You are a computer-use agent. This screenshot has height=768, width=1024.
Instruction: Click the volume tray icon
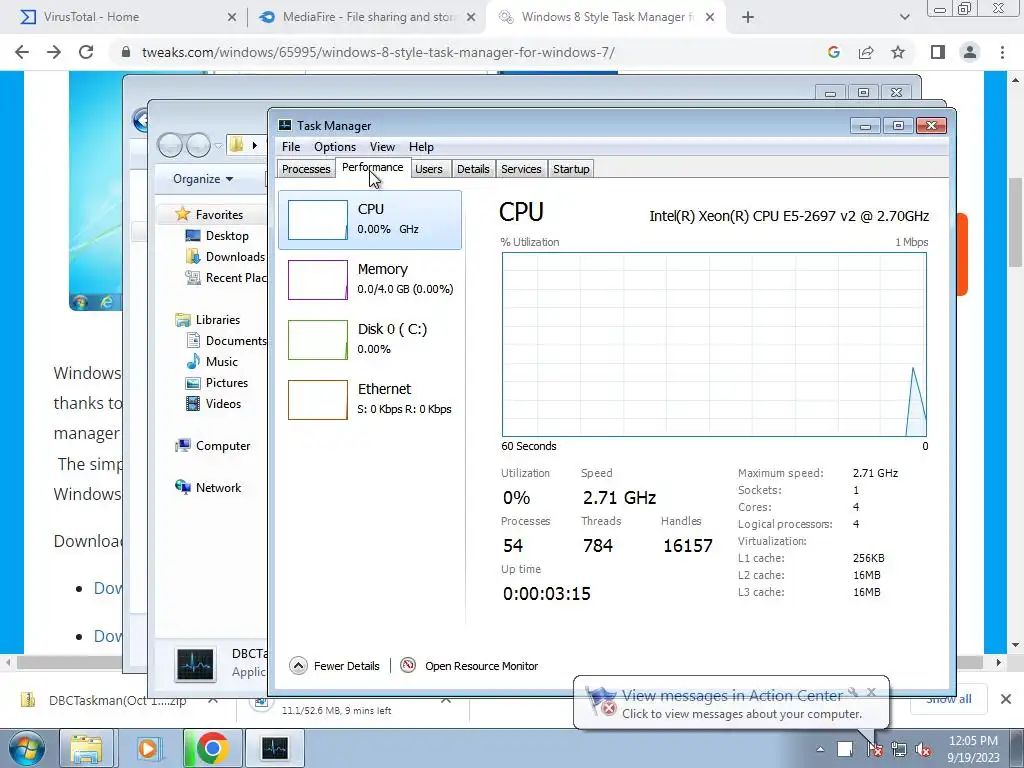(x=923, y=750)
